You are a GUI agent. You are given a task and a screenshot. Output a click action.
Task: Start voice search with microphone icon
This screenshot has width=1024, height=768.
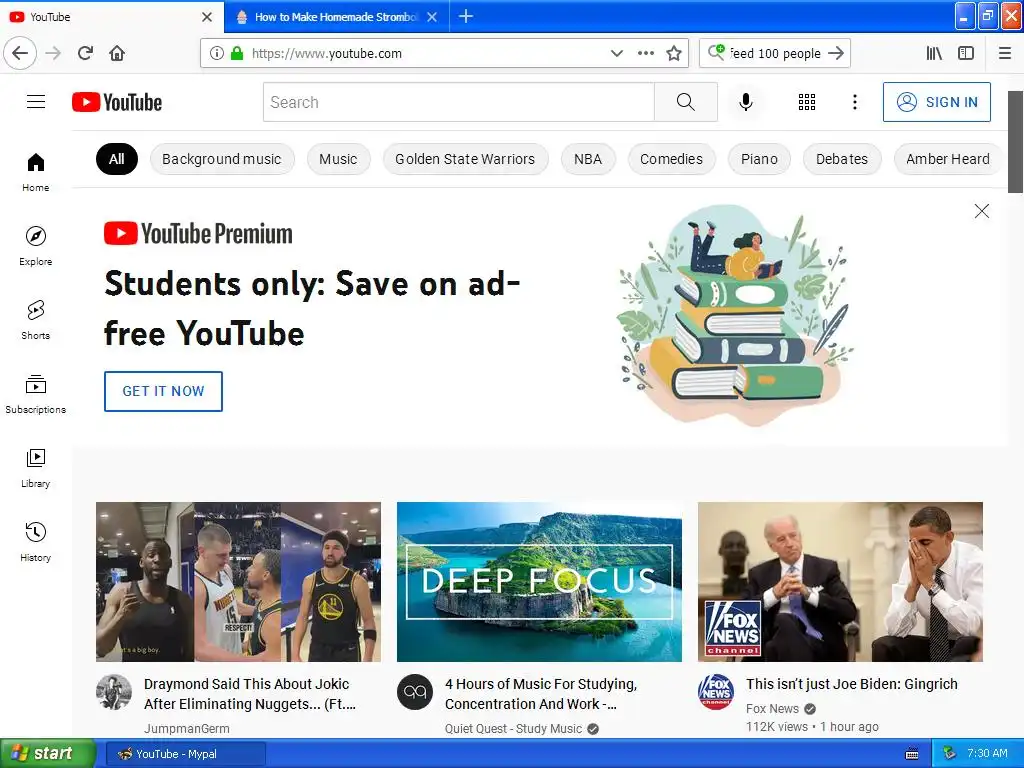pos(746,102)
